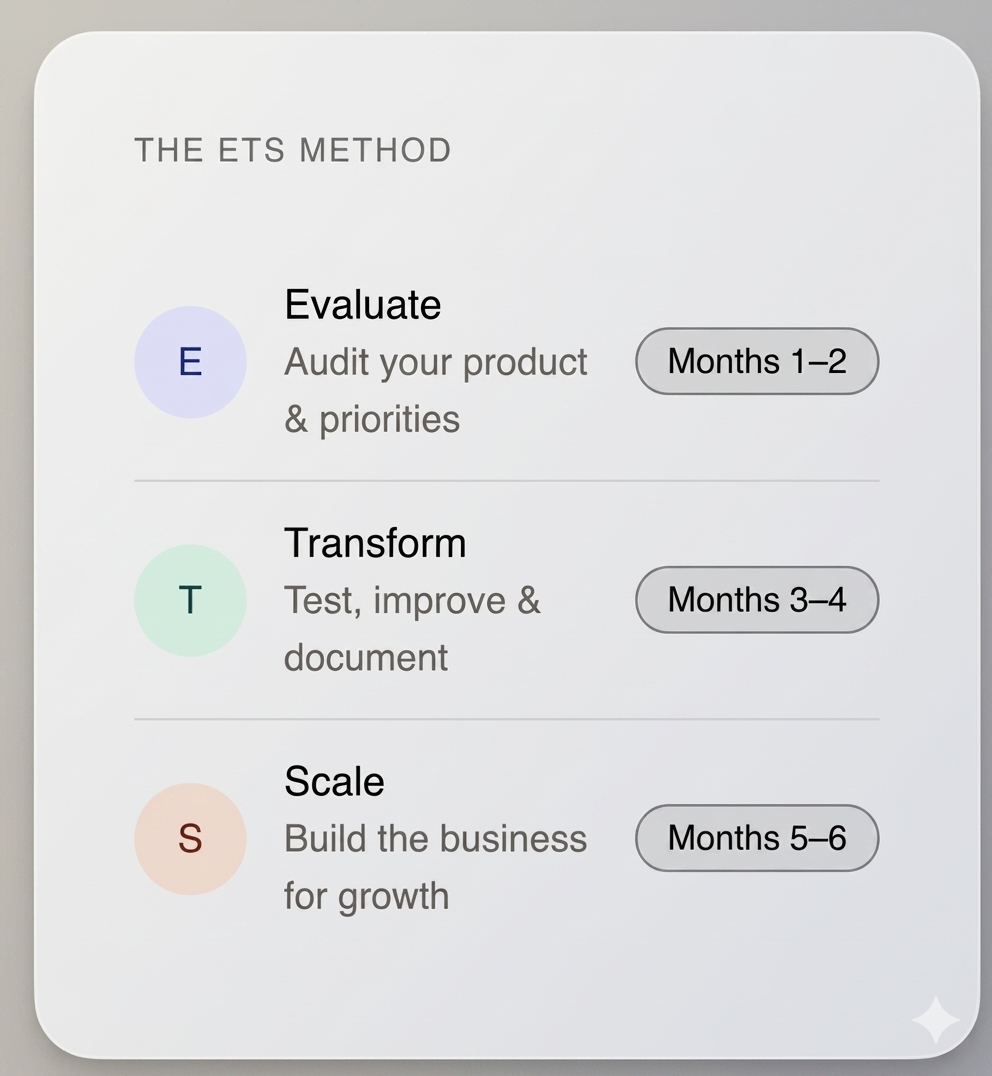Image resolution: width=992 pixels, height=1076 pixels.
Task: Click the orange S circle icon
Action: 190,839
